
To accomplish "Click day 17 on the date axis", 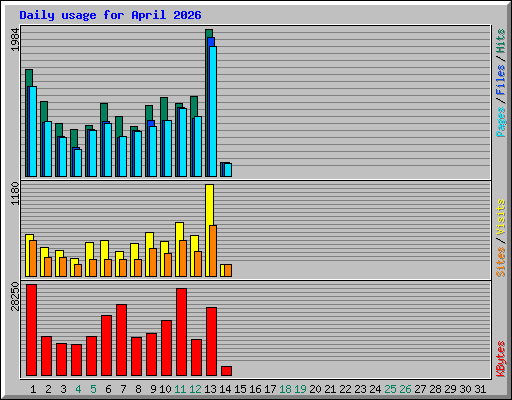I will point(270,389).
